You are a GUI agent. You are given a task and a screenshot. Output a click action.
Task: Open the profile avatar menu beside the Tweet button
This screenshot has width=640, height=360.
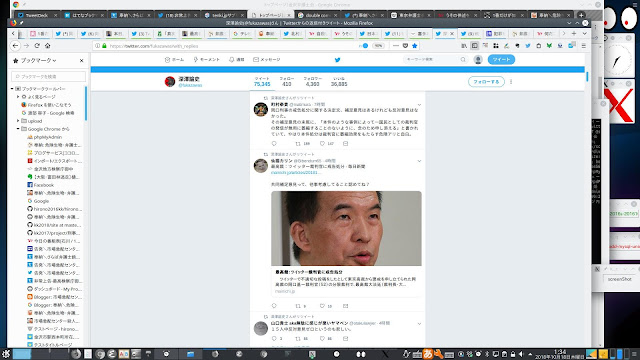click(x=478, y=60)
